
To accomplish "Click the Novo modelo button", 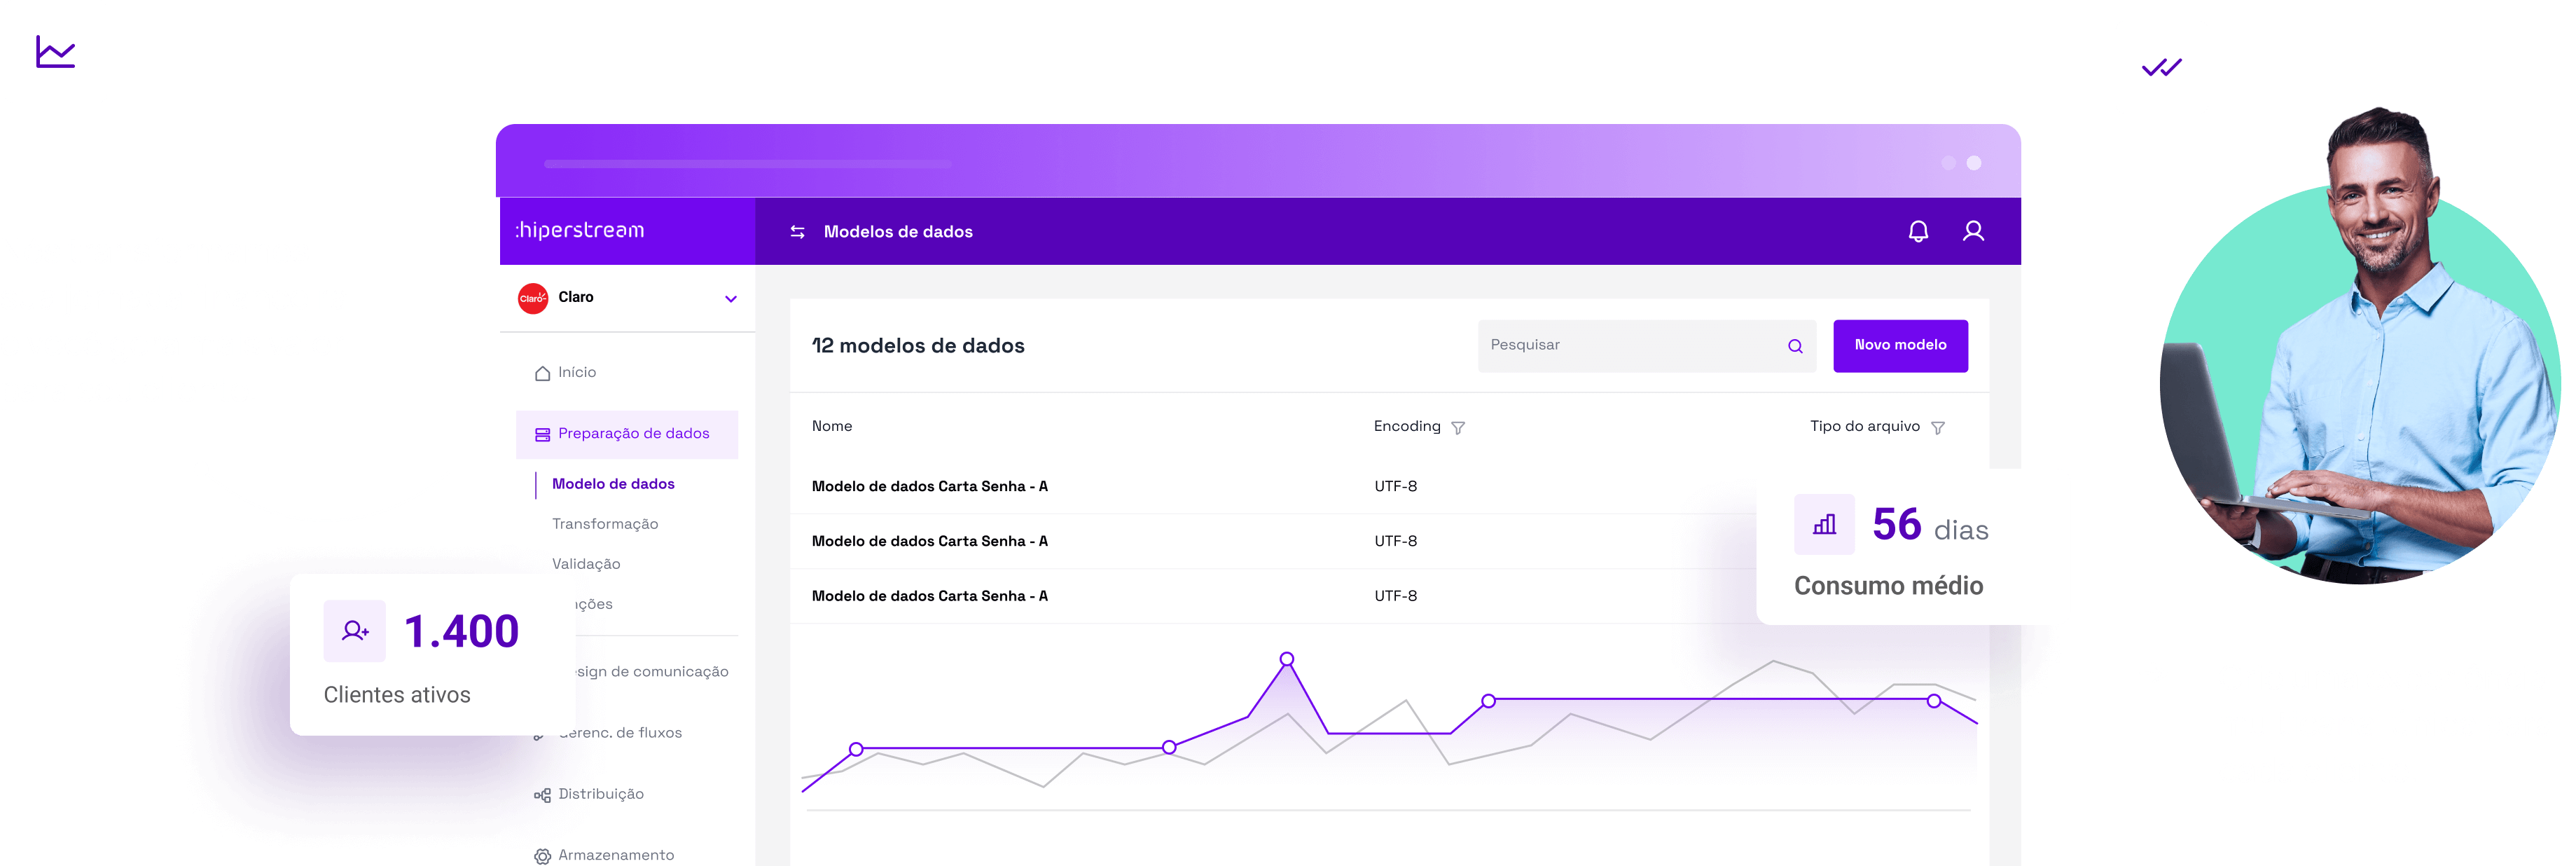I will pos(1900,346).
